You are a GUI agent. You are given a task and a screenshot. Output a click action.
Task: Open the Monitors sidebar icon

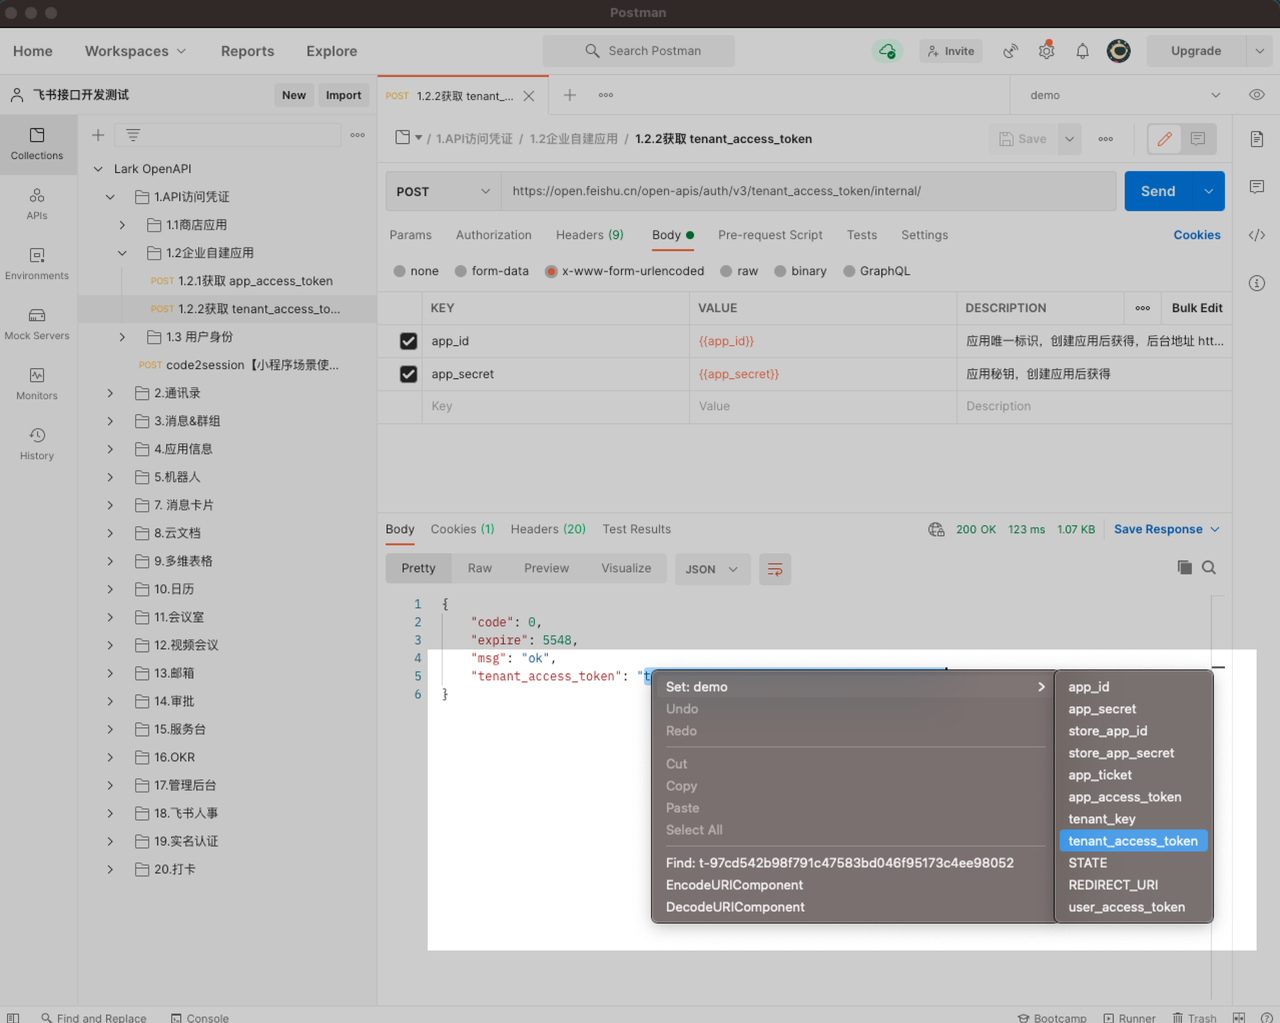(x=37, y=384)
